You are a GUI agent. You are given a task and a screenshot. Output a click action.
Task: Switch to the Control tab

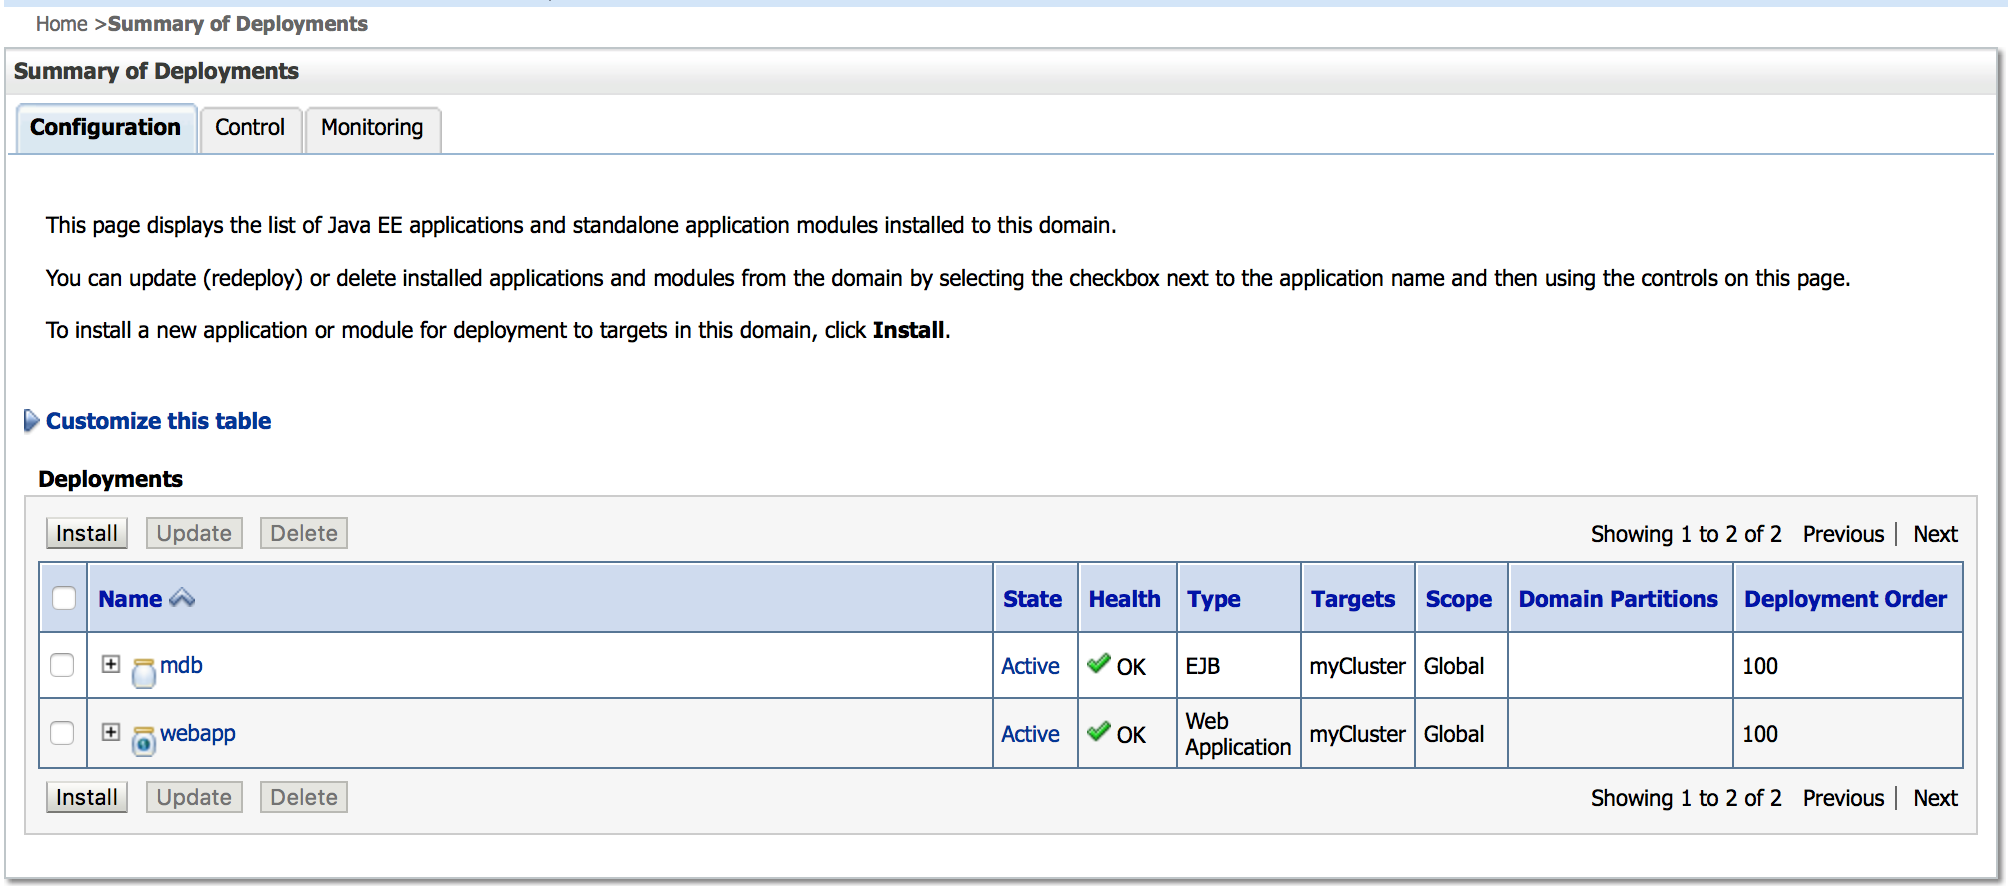[x=250, y=128]
